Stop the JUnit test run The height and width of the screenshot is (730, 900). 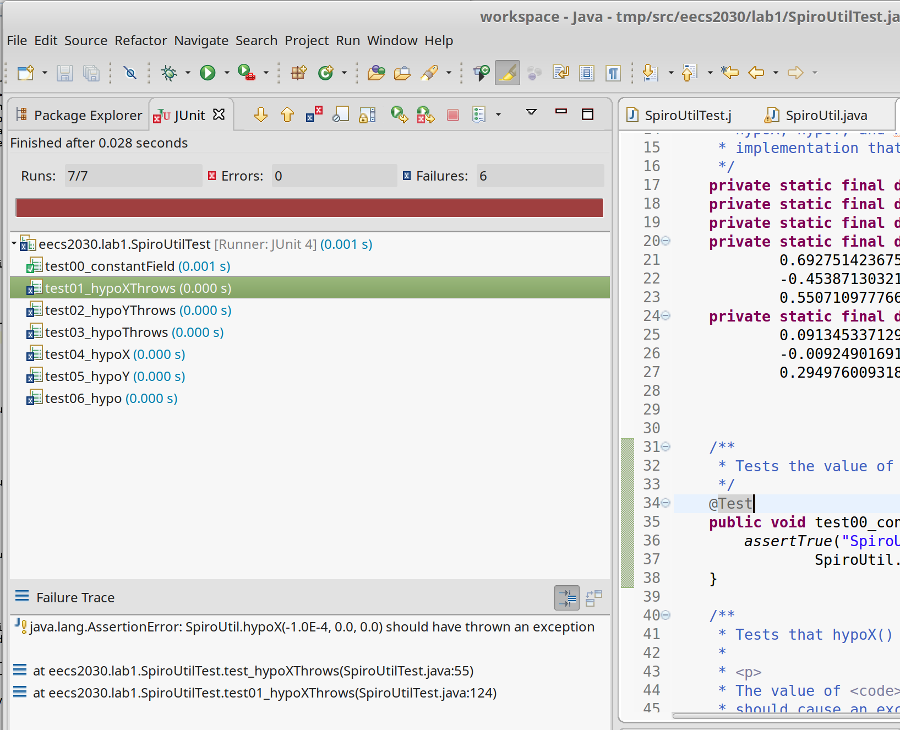click(x=453, y=115)
